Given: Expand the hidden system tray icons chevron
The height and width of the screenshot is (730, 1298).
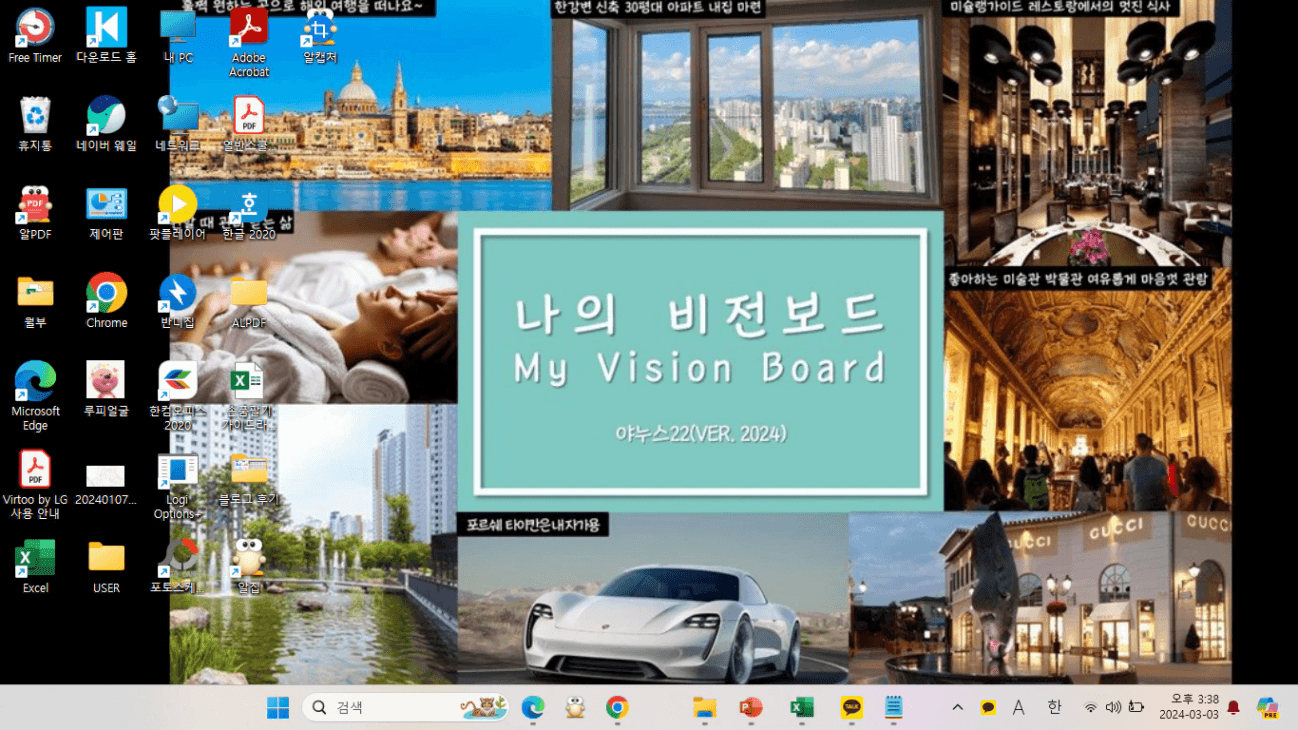Looking at the screenshot, I should 957,707.
